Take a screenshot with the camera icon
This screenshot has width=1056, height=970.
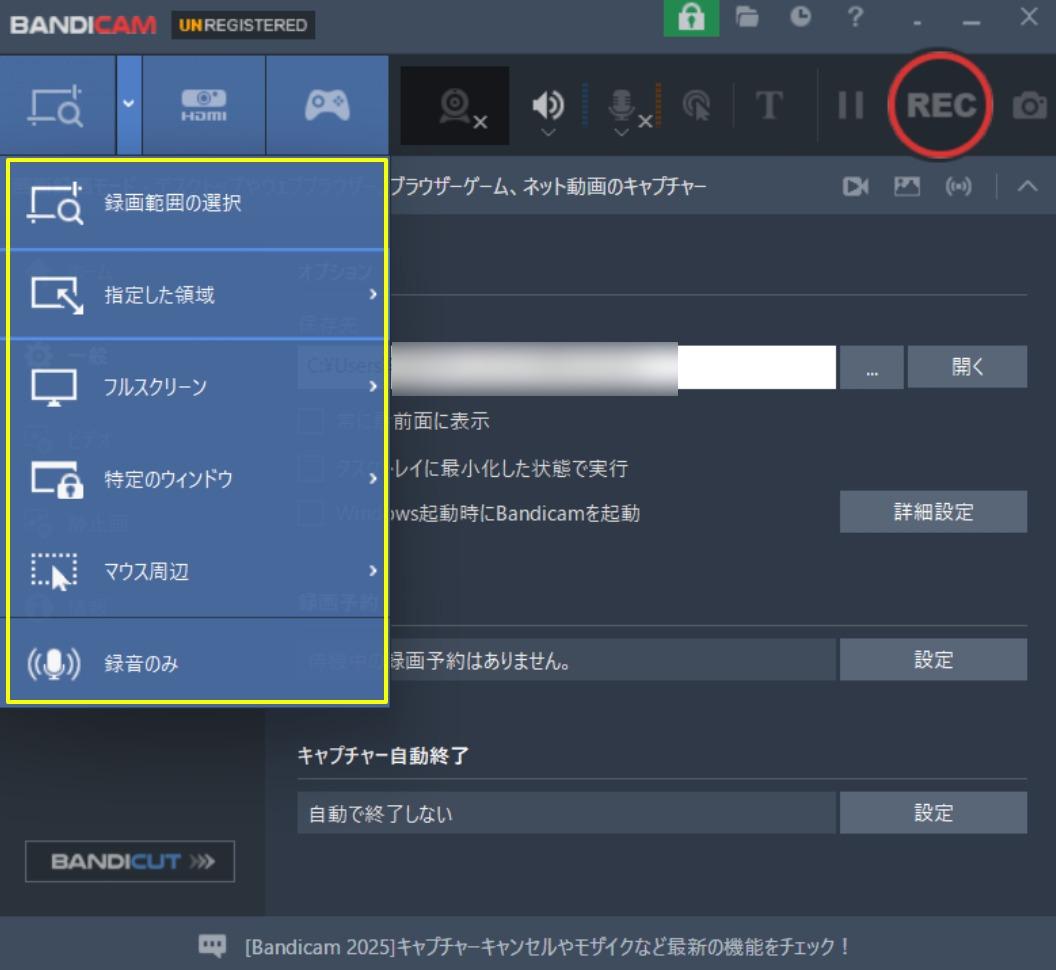coord(1030,106)
